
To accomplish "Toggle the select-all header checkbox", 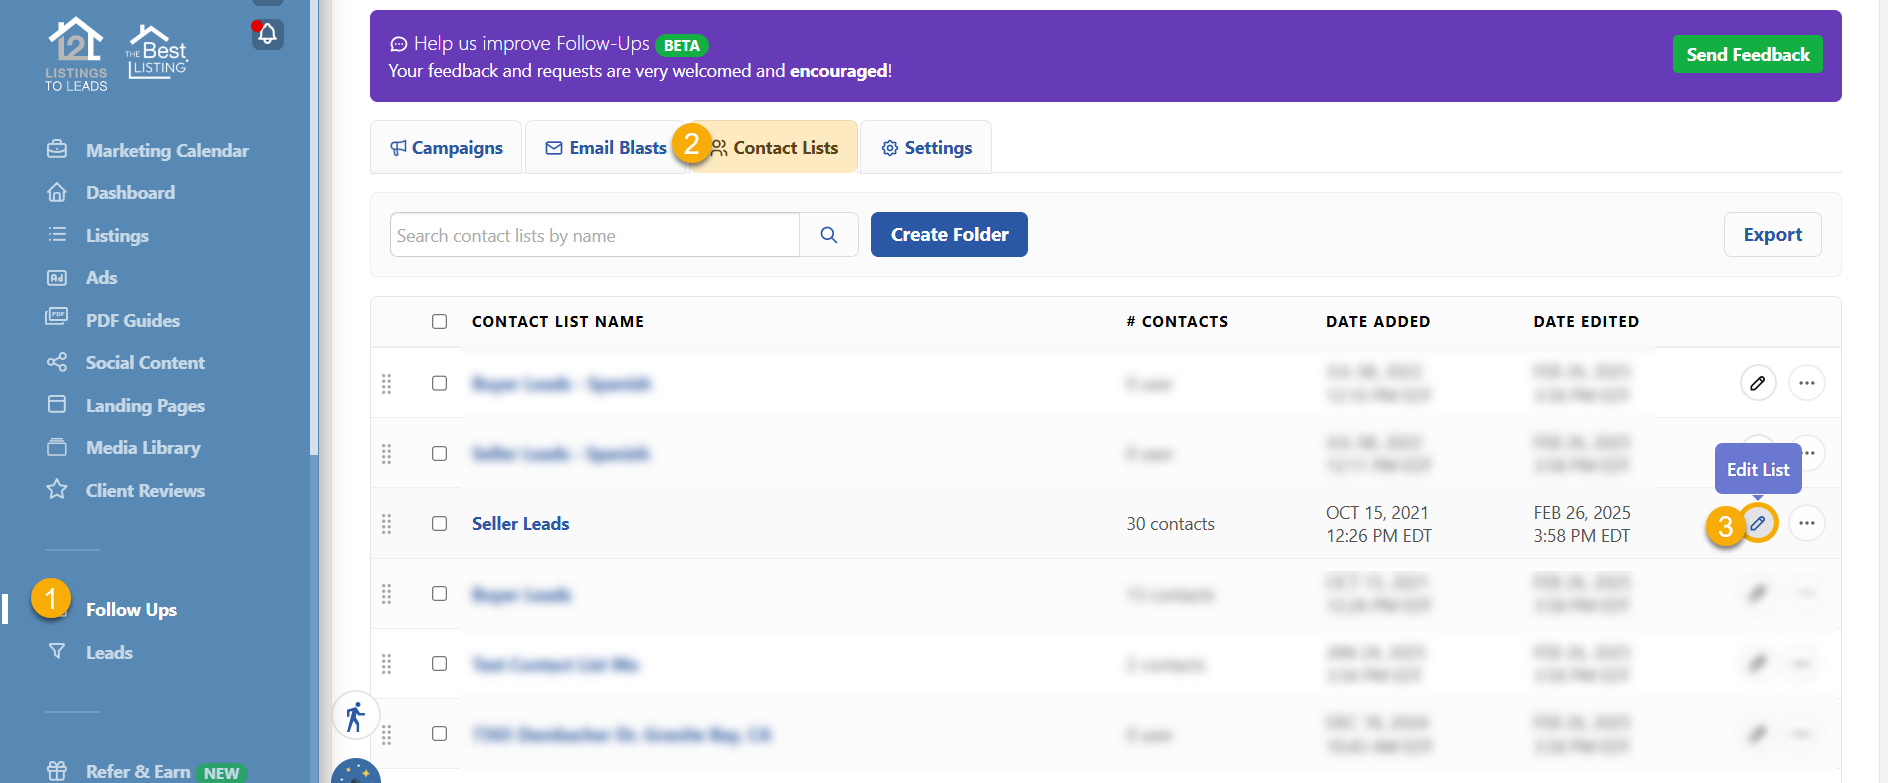I will [439, 321].
